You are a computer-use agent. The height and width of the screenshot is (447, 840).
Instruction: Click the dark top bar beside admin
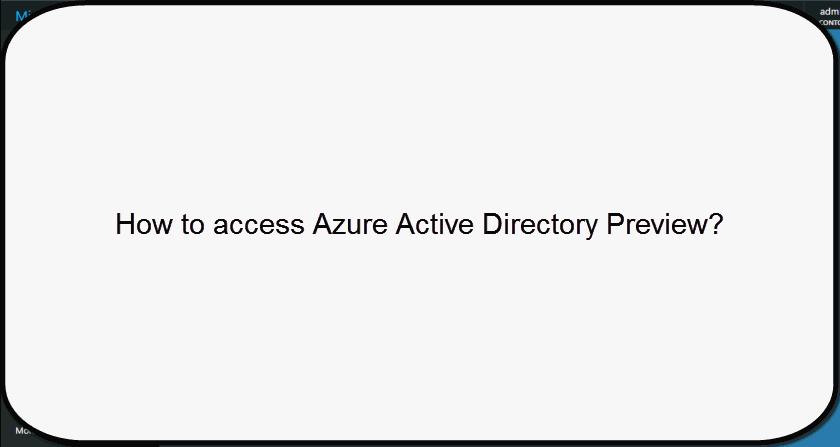(x=806, y=5)
